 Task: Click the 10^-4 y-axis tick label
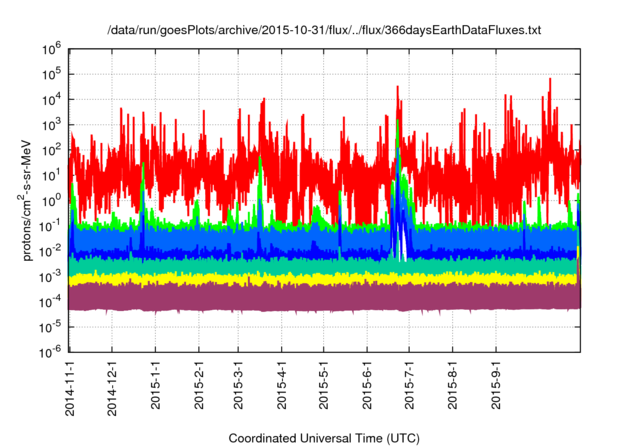tap(50, 302)
